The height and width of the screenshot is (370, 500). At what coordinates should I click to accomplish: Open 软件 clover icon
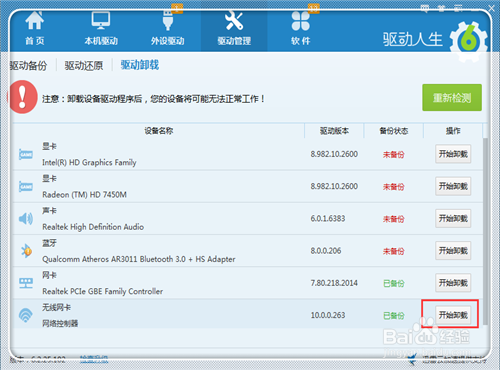pos(301,21)
